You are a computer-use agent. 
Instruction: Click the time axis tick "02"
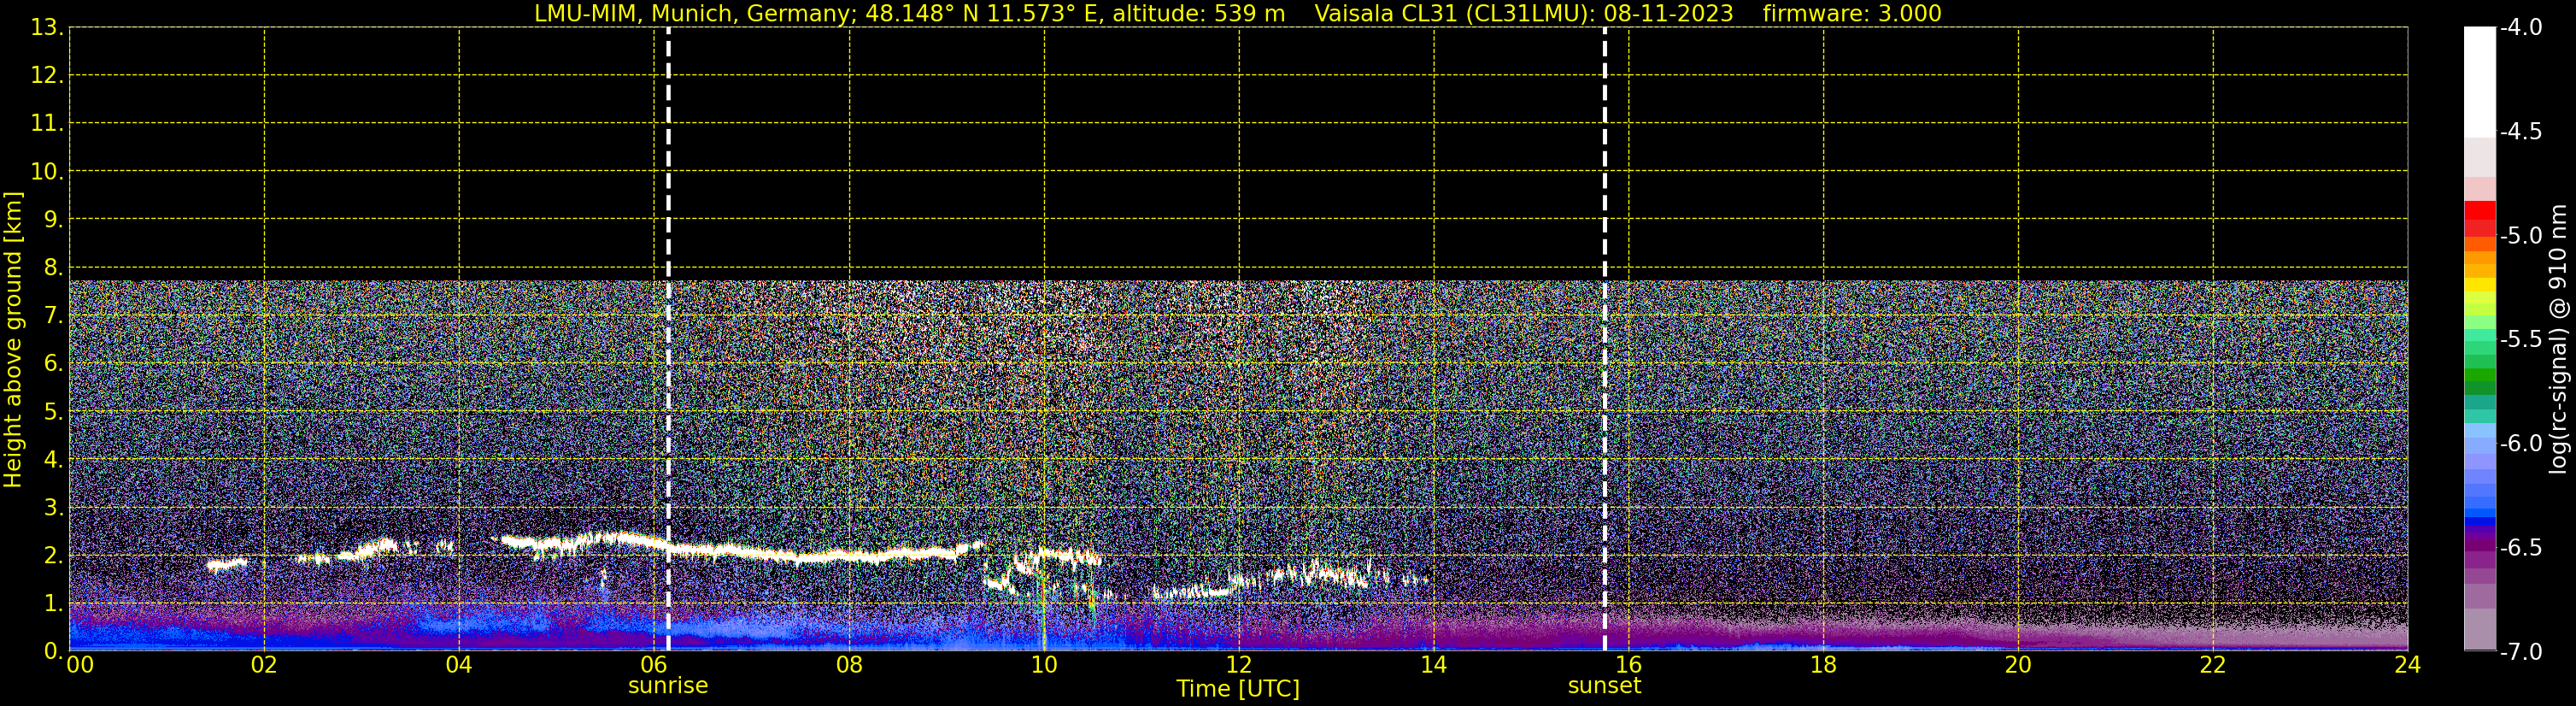(x=264, y=665)
